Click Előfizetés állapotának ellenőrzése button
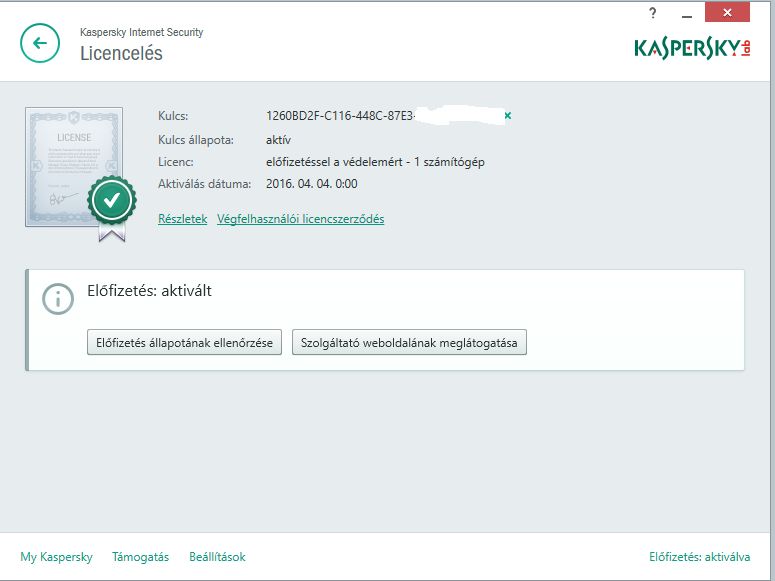Viewport: 775px width, 581px height. coord(184,342)
